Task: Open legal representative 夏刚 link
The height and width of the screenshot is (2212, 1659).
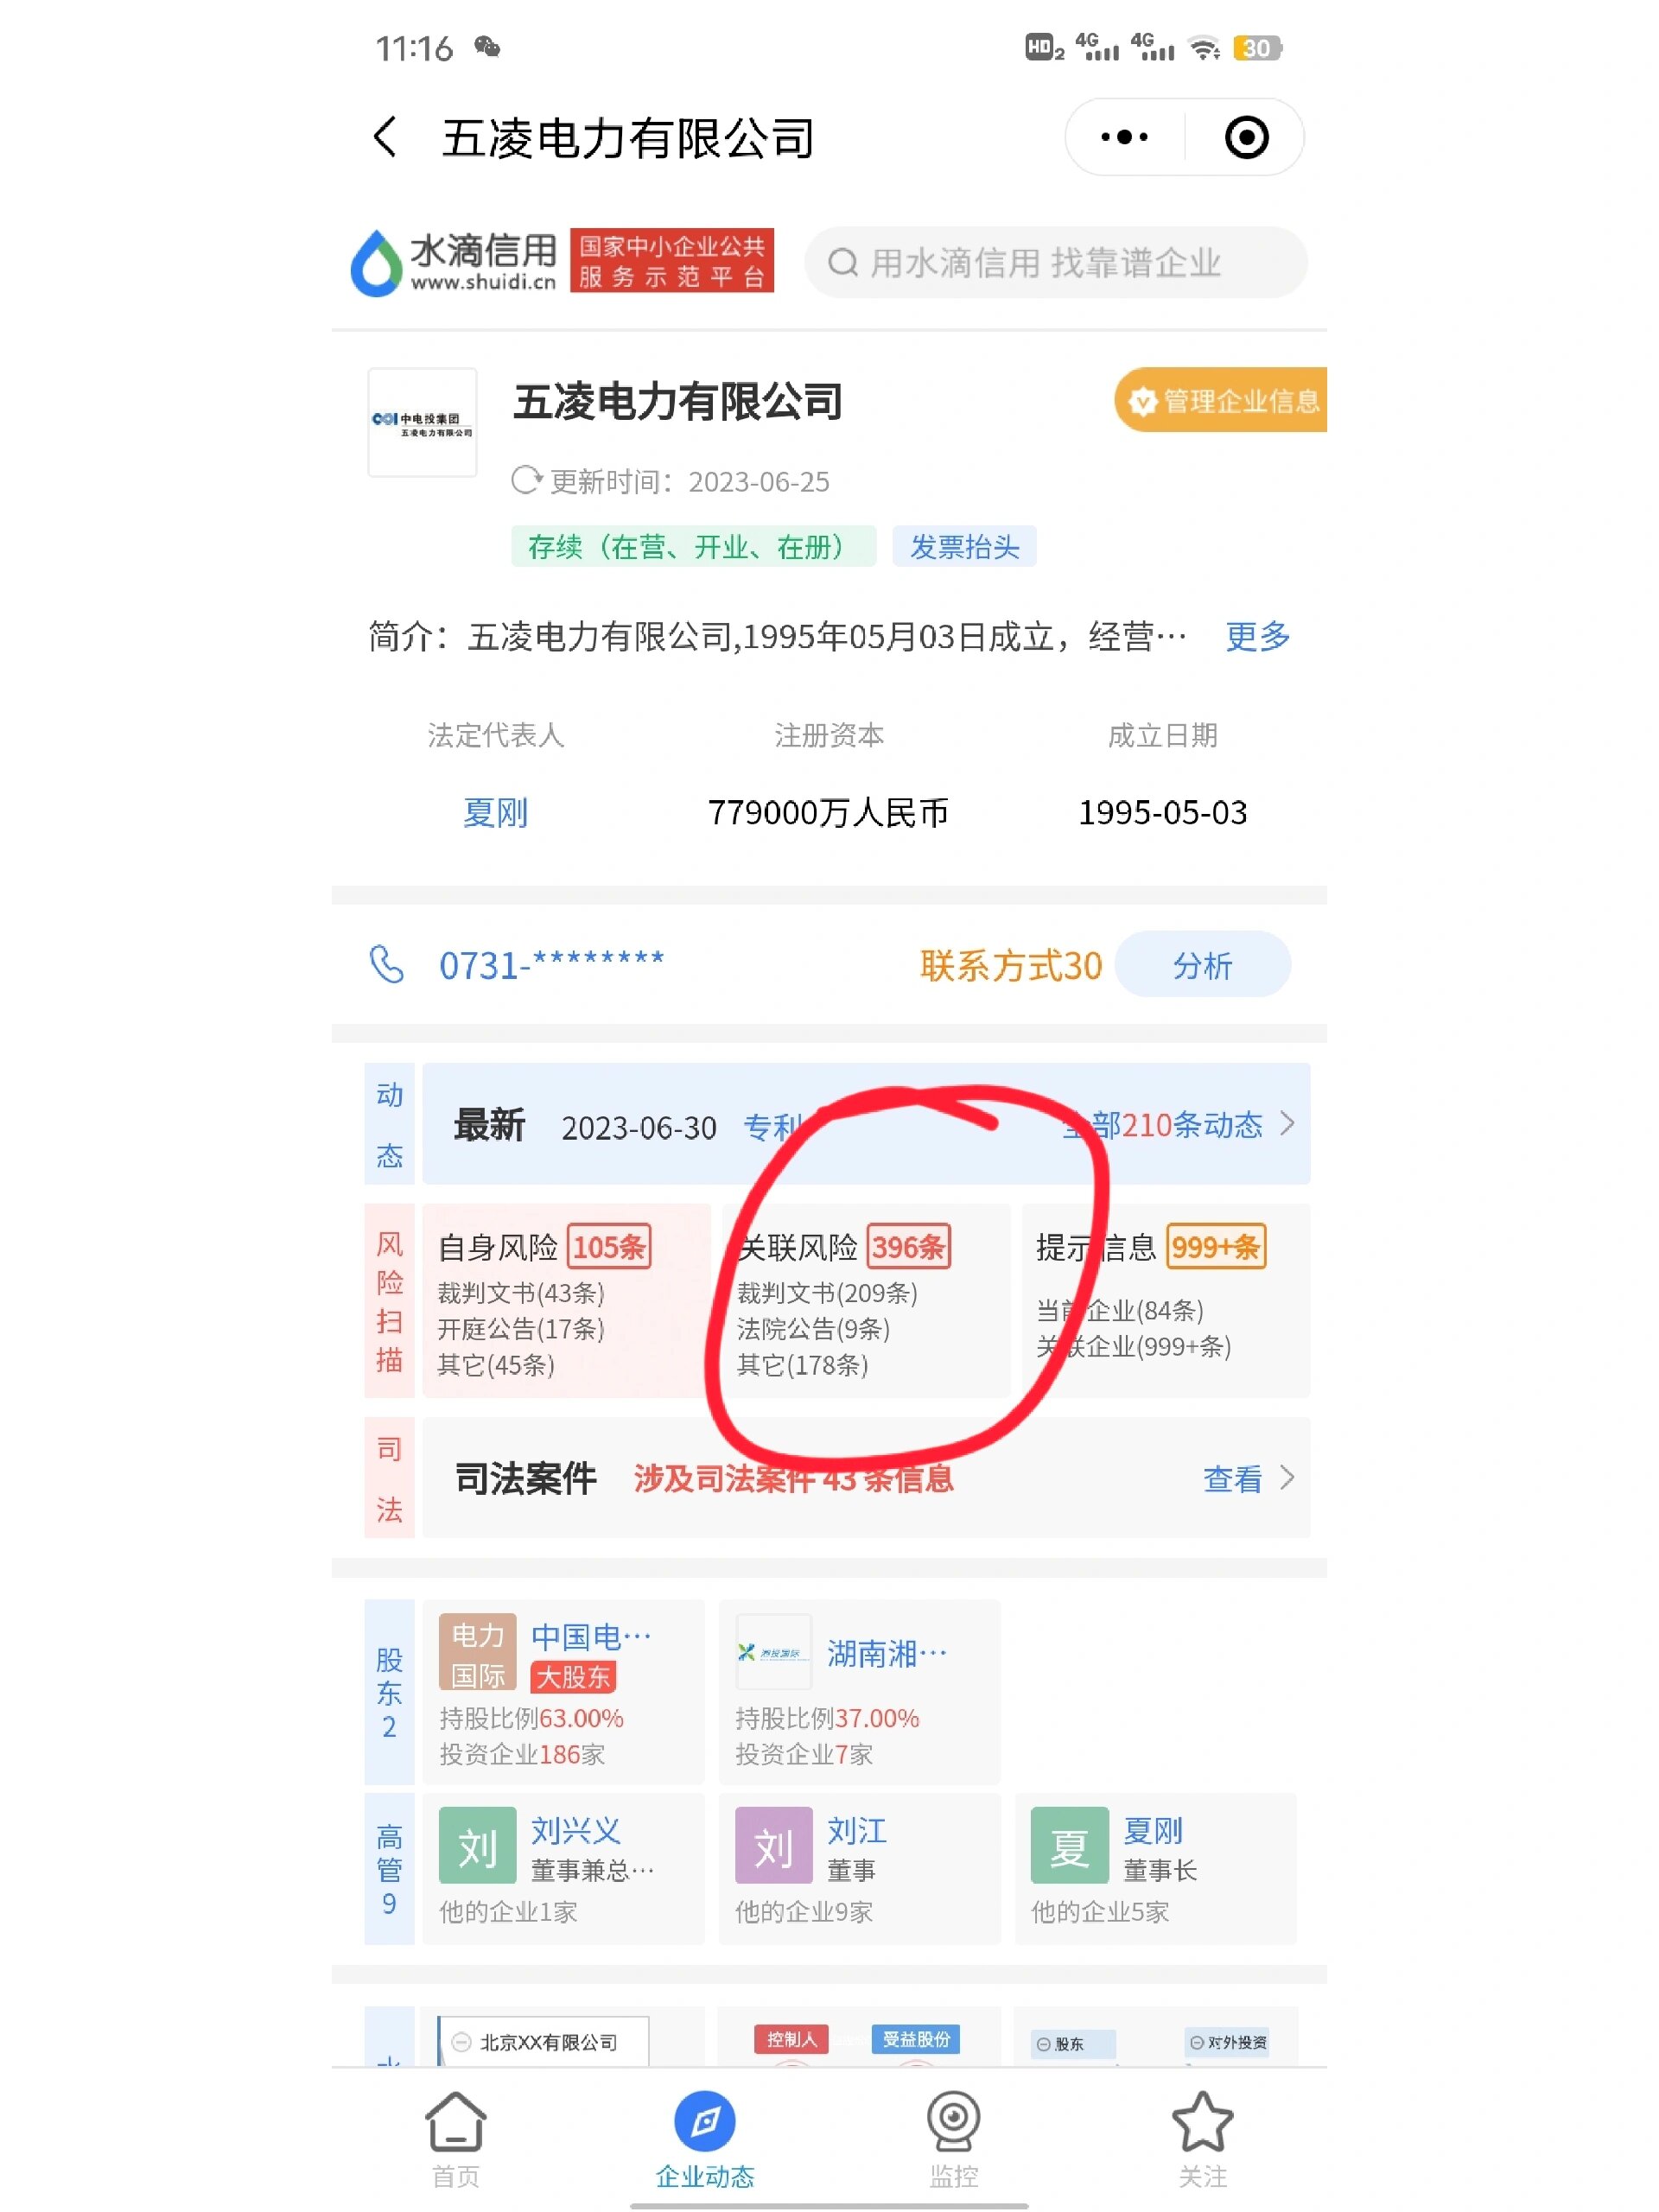Action: tap(495, 812)
